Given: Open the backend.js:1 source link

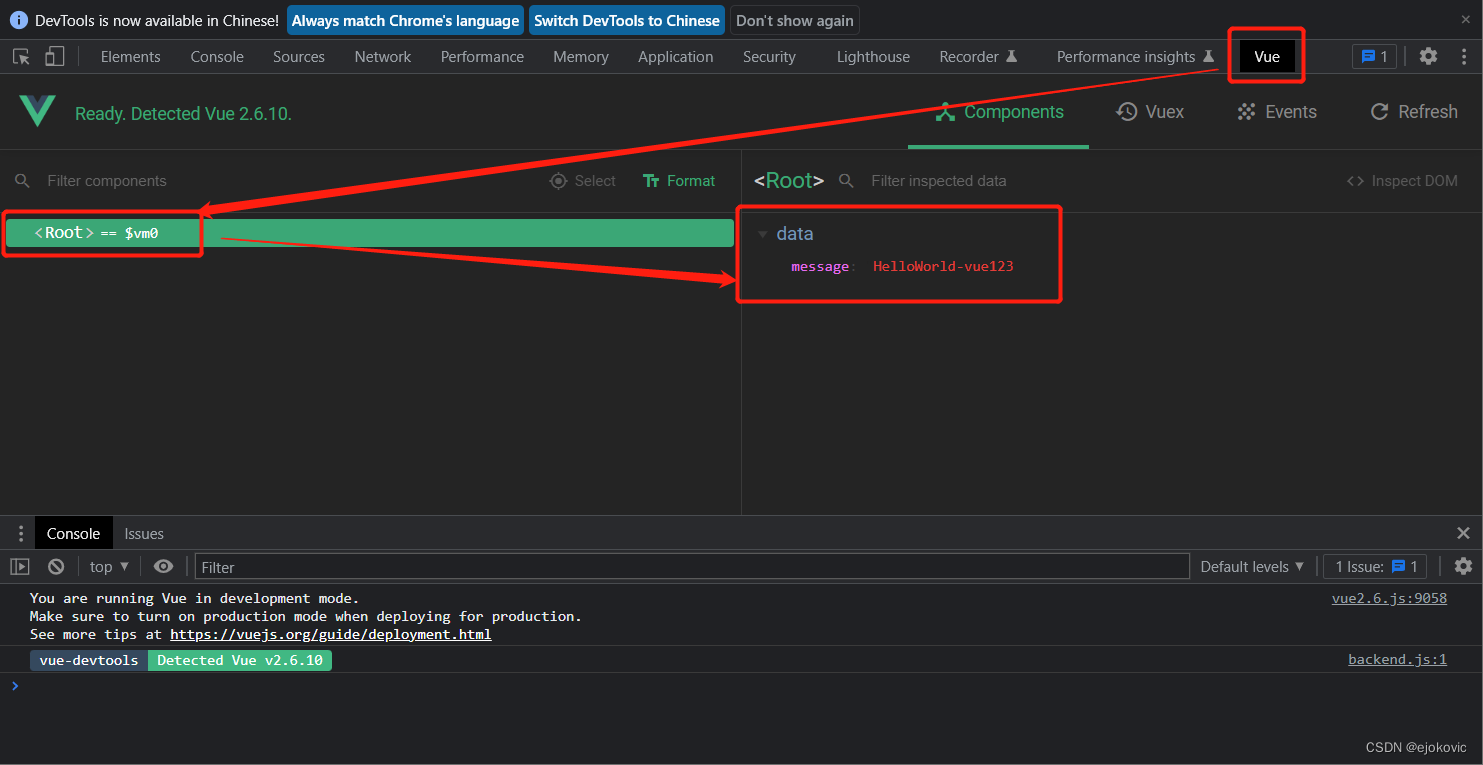Looking at the screenshot, I should [1397, 659].
